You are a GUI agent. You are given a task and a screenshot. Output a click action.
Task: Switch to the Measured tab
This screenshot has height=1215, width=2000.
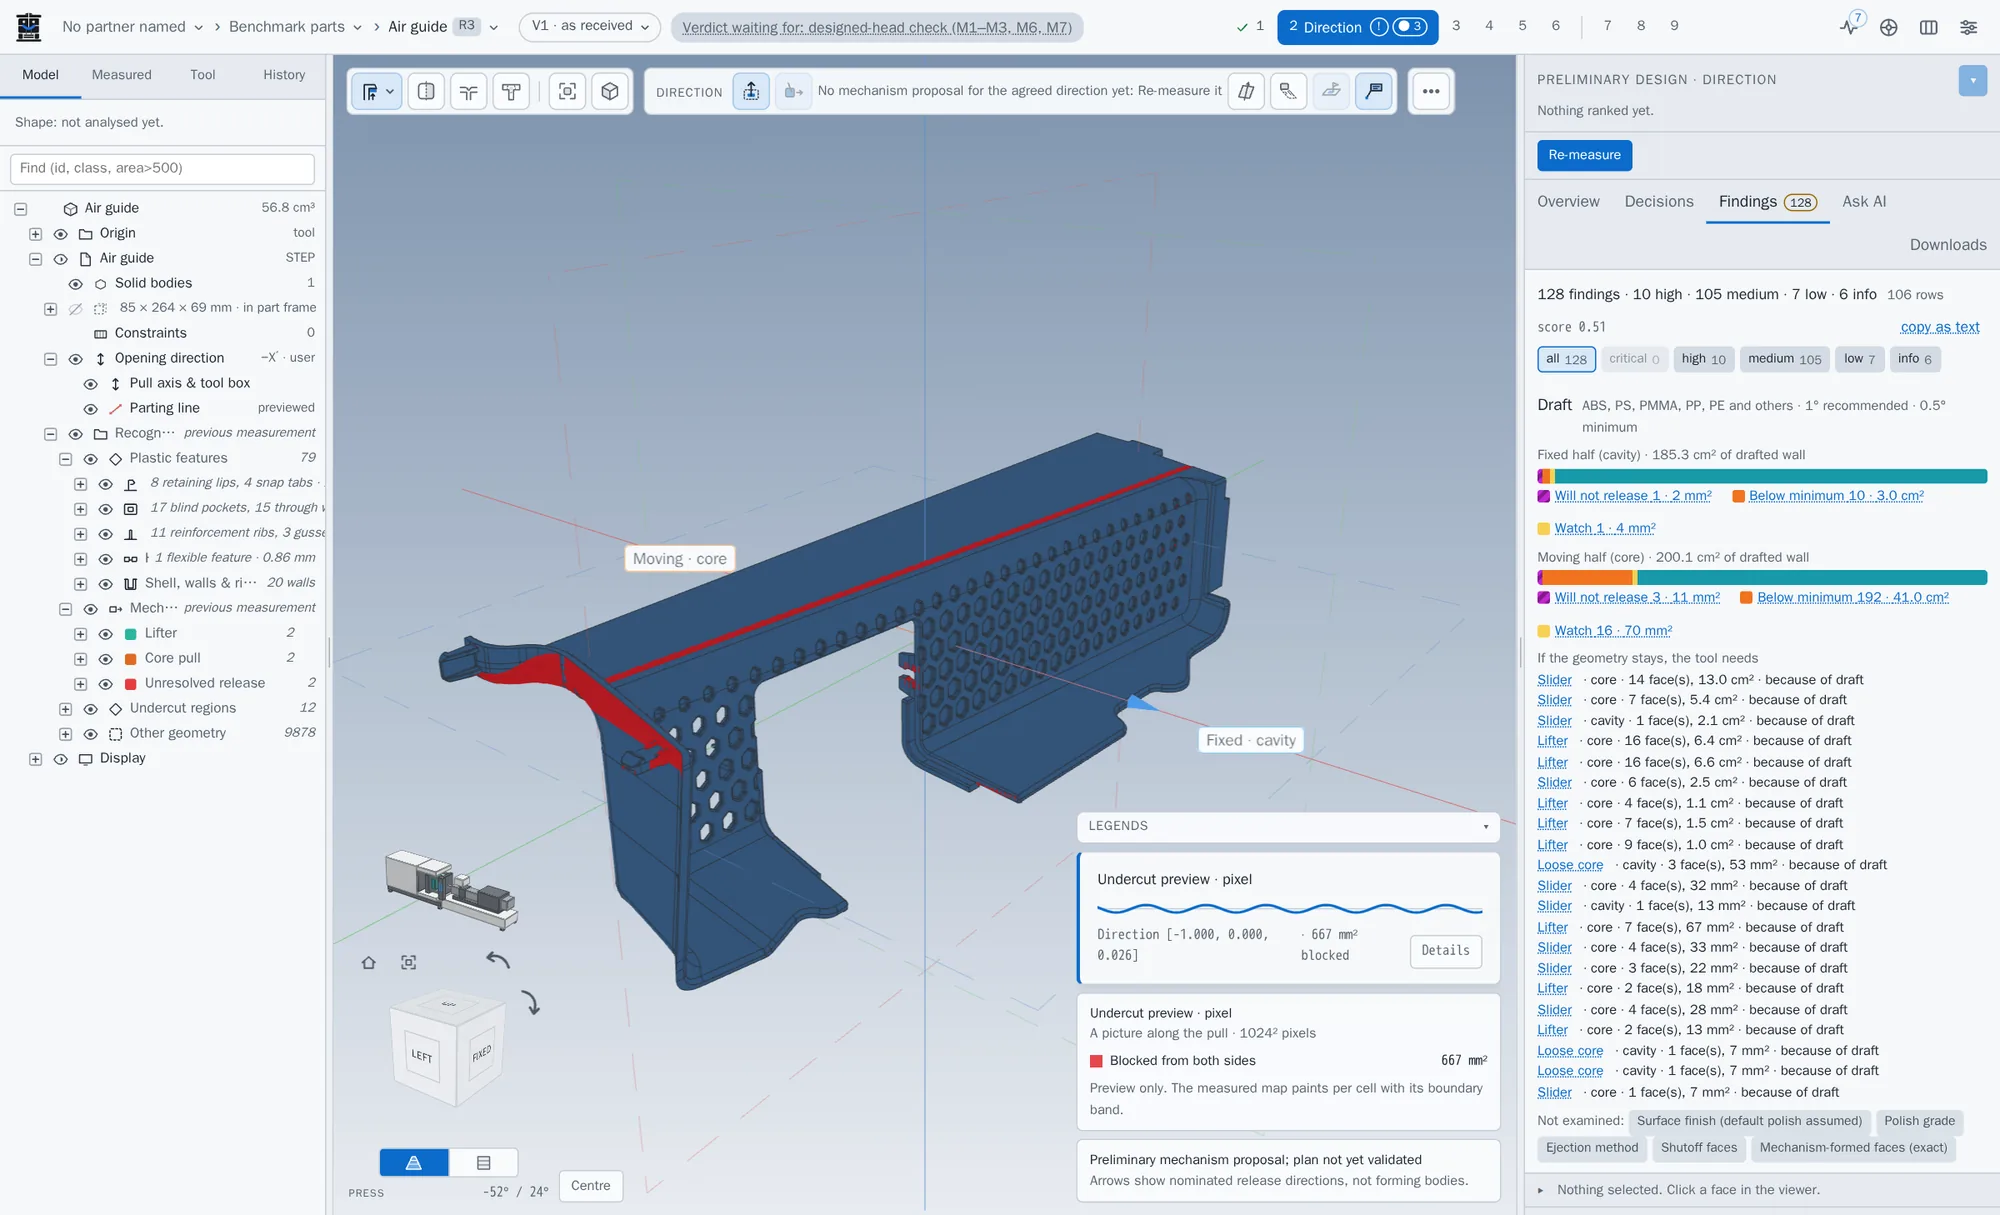(121, 75)
